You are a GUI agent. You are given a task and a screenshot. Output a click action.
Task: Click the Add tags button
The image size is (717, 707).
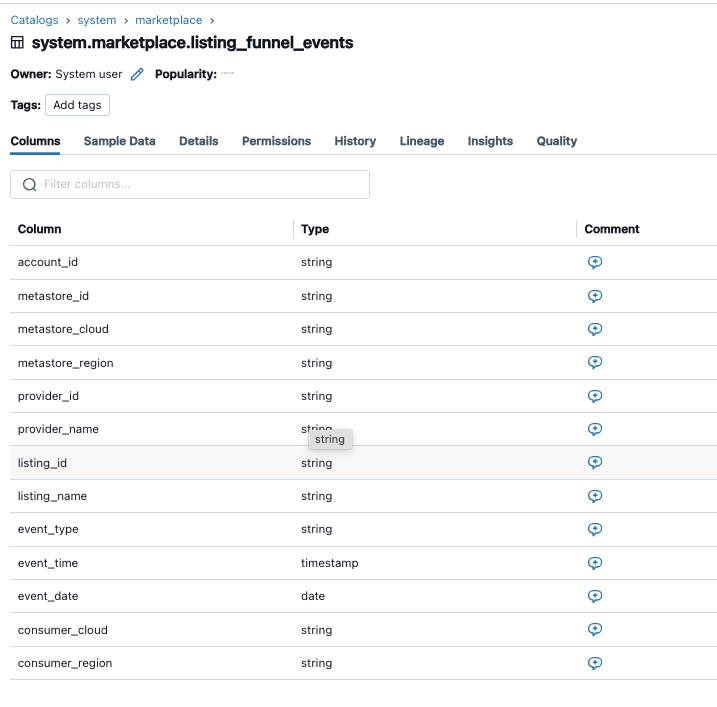[77, 105]
